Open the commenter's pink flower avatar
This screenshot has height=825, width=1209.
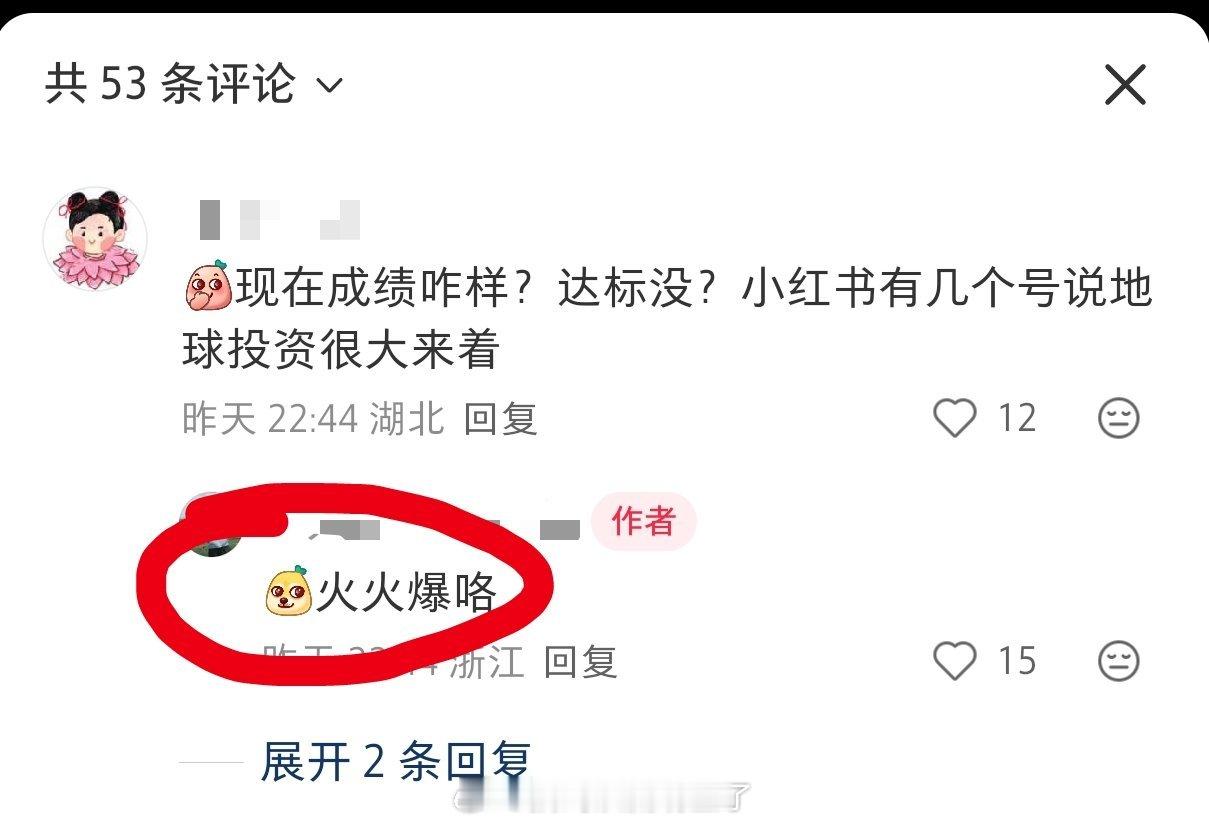click(x=95, y=239)
